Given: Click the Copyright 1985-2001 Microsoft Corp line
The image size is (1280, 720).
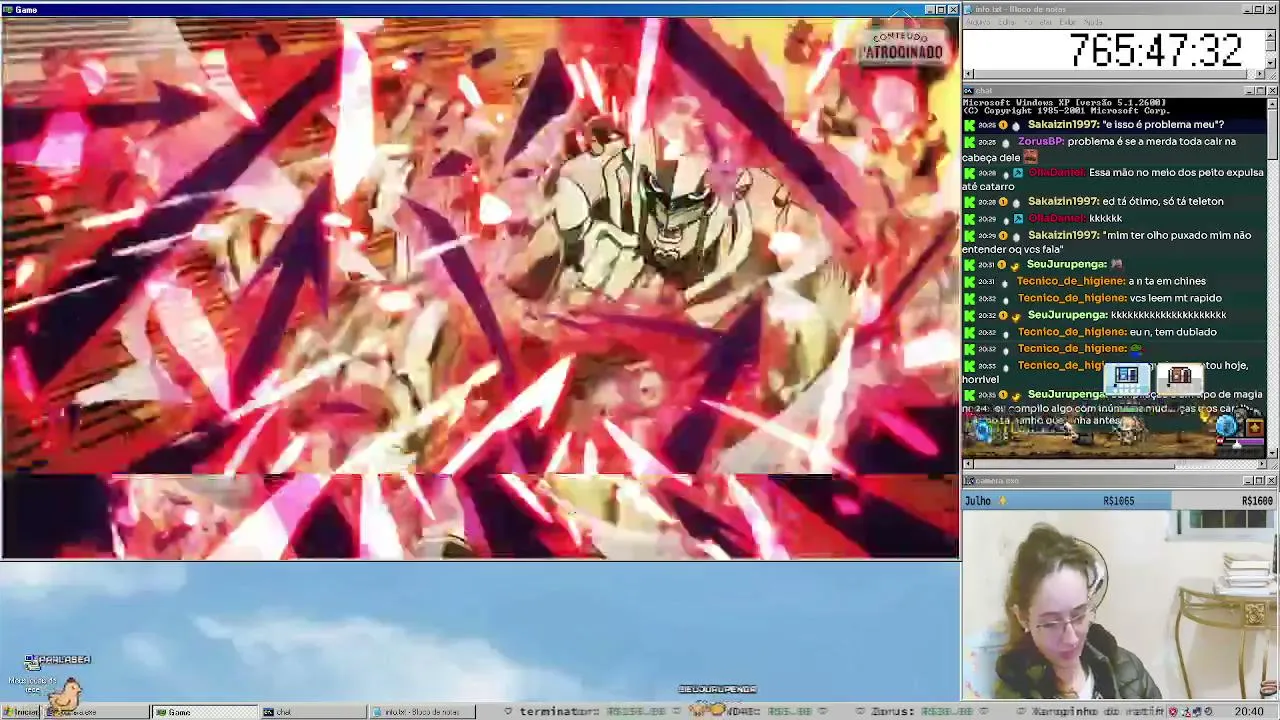Looking at the screenshot, I should tap(1065, 111).
